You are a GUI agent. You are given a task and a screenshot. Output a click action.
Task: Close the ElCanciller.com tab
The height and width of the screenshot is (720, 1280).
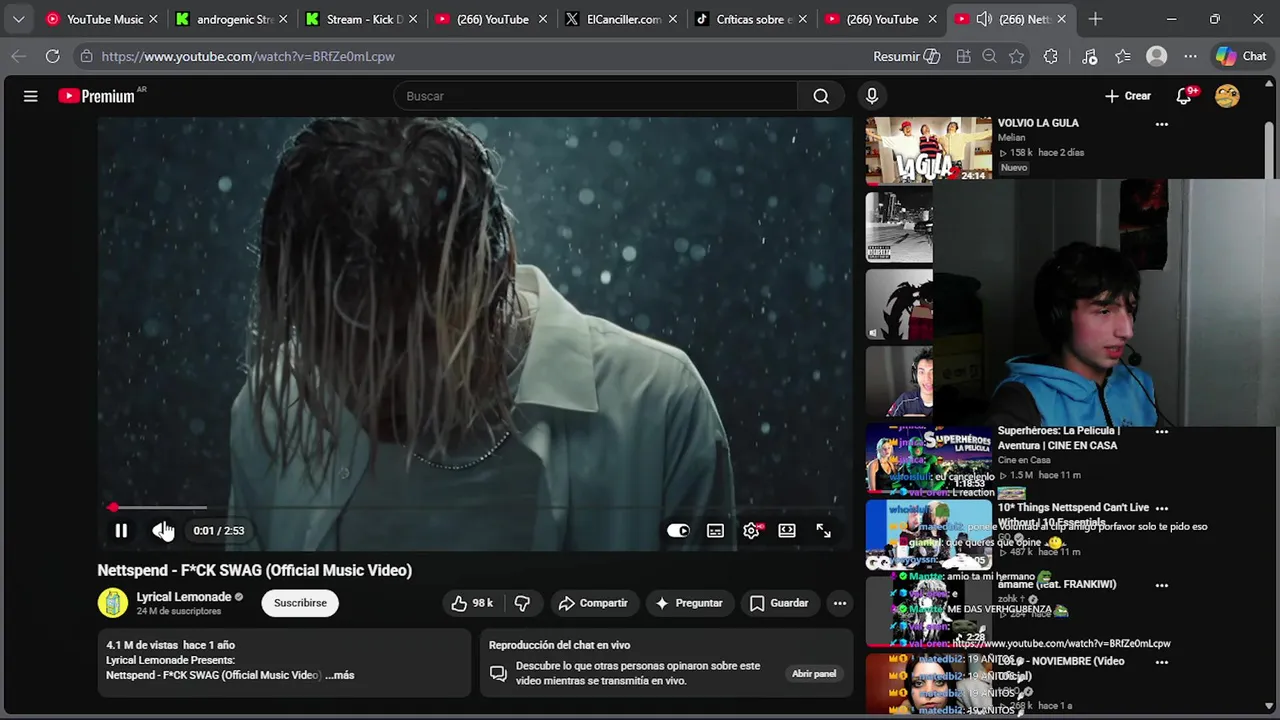click(x=673, y=19)
